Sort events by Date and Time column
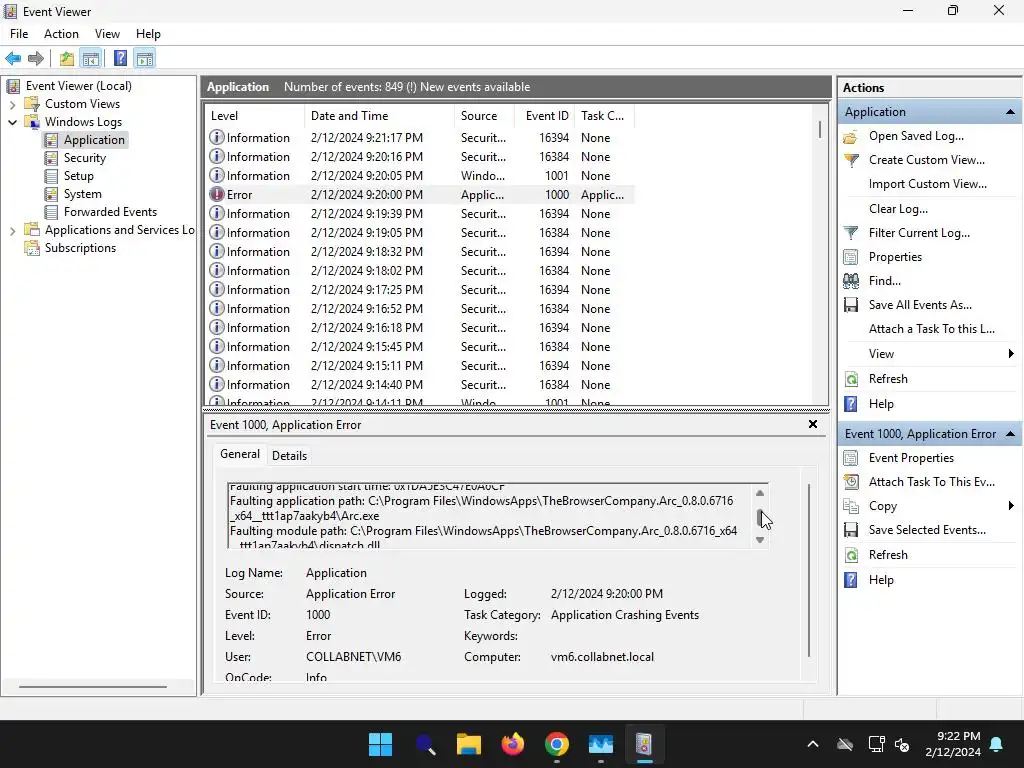Screen dimensions: 1024x768 pos(379,116)
